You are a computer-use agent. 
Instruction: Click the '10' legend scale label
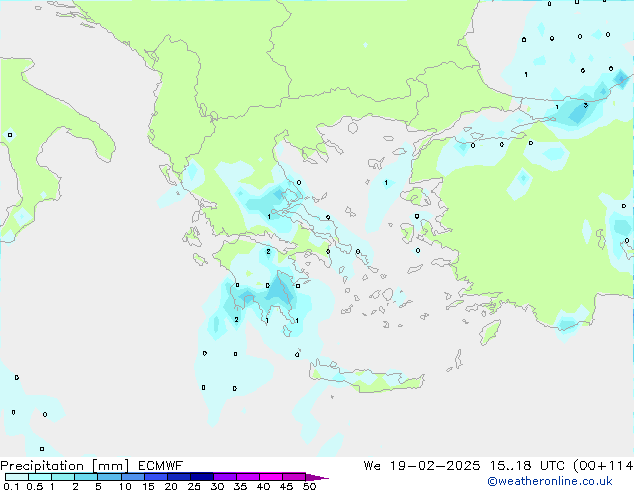(125, 486)
